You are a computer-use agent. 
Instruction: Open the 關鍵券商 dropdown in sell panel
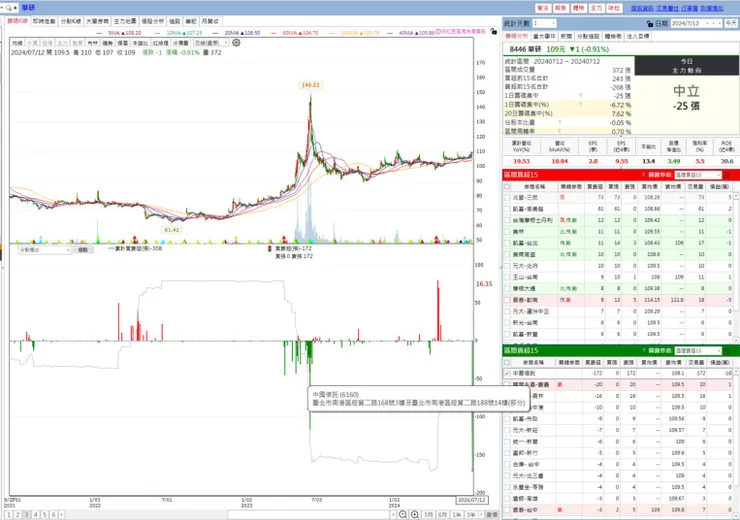tap(698, 351)
